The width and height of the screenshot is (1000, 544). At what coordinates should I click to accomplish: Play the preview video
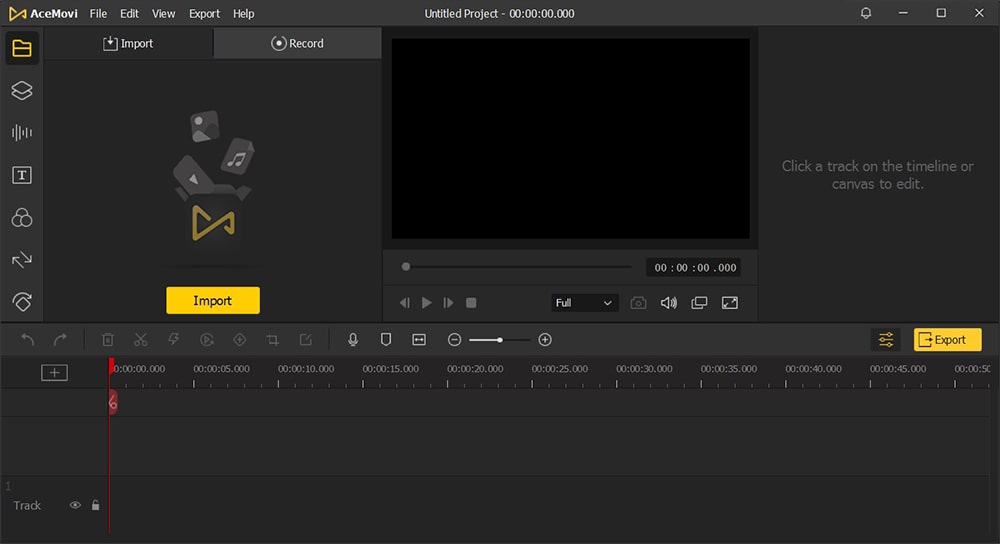pyautogui.click(x=427, y=303)
